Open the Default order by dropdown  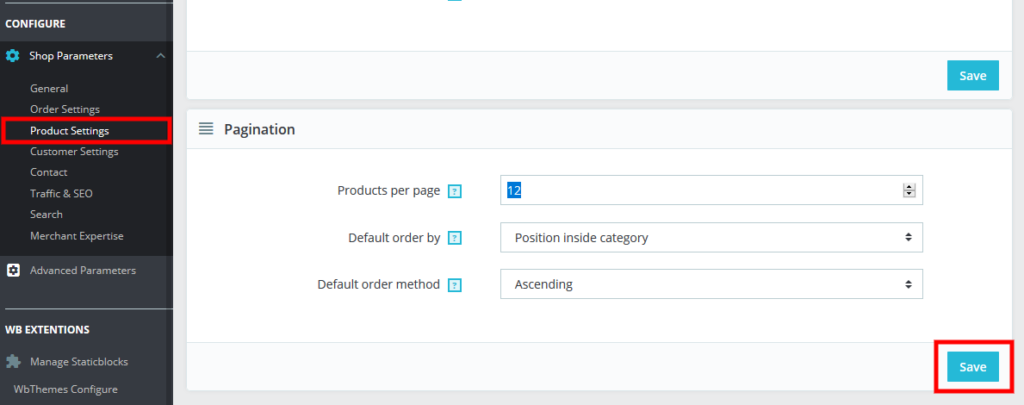[x=710, y=238]
